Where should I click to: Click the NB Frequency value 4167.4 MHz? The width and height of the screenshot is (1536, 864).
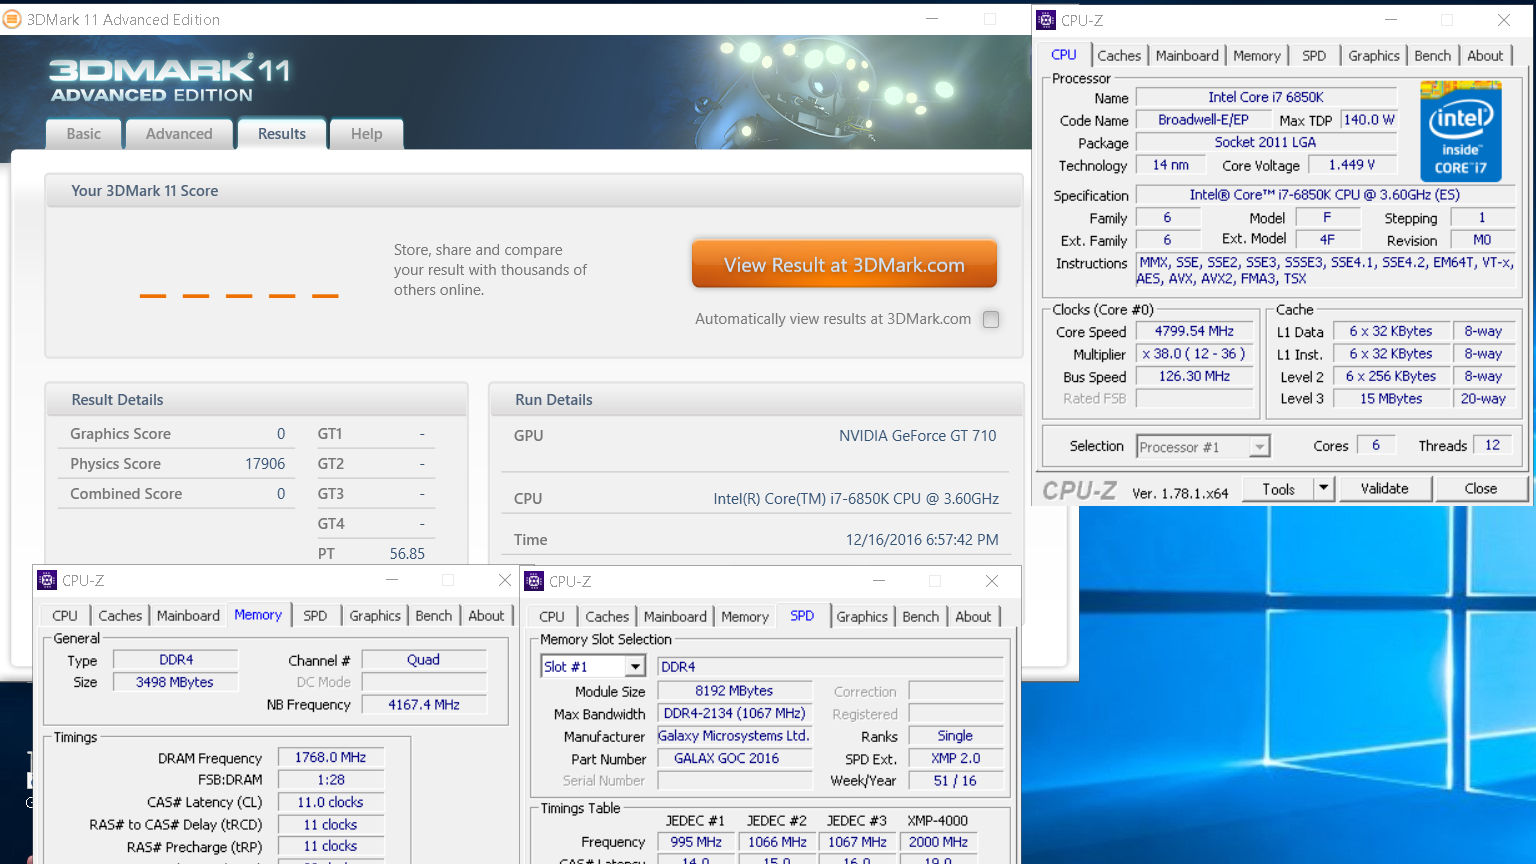[x=424, y=705]
